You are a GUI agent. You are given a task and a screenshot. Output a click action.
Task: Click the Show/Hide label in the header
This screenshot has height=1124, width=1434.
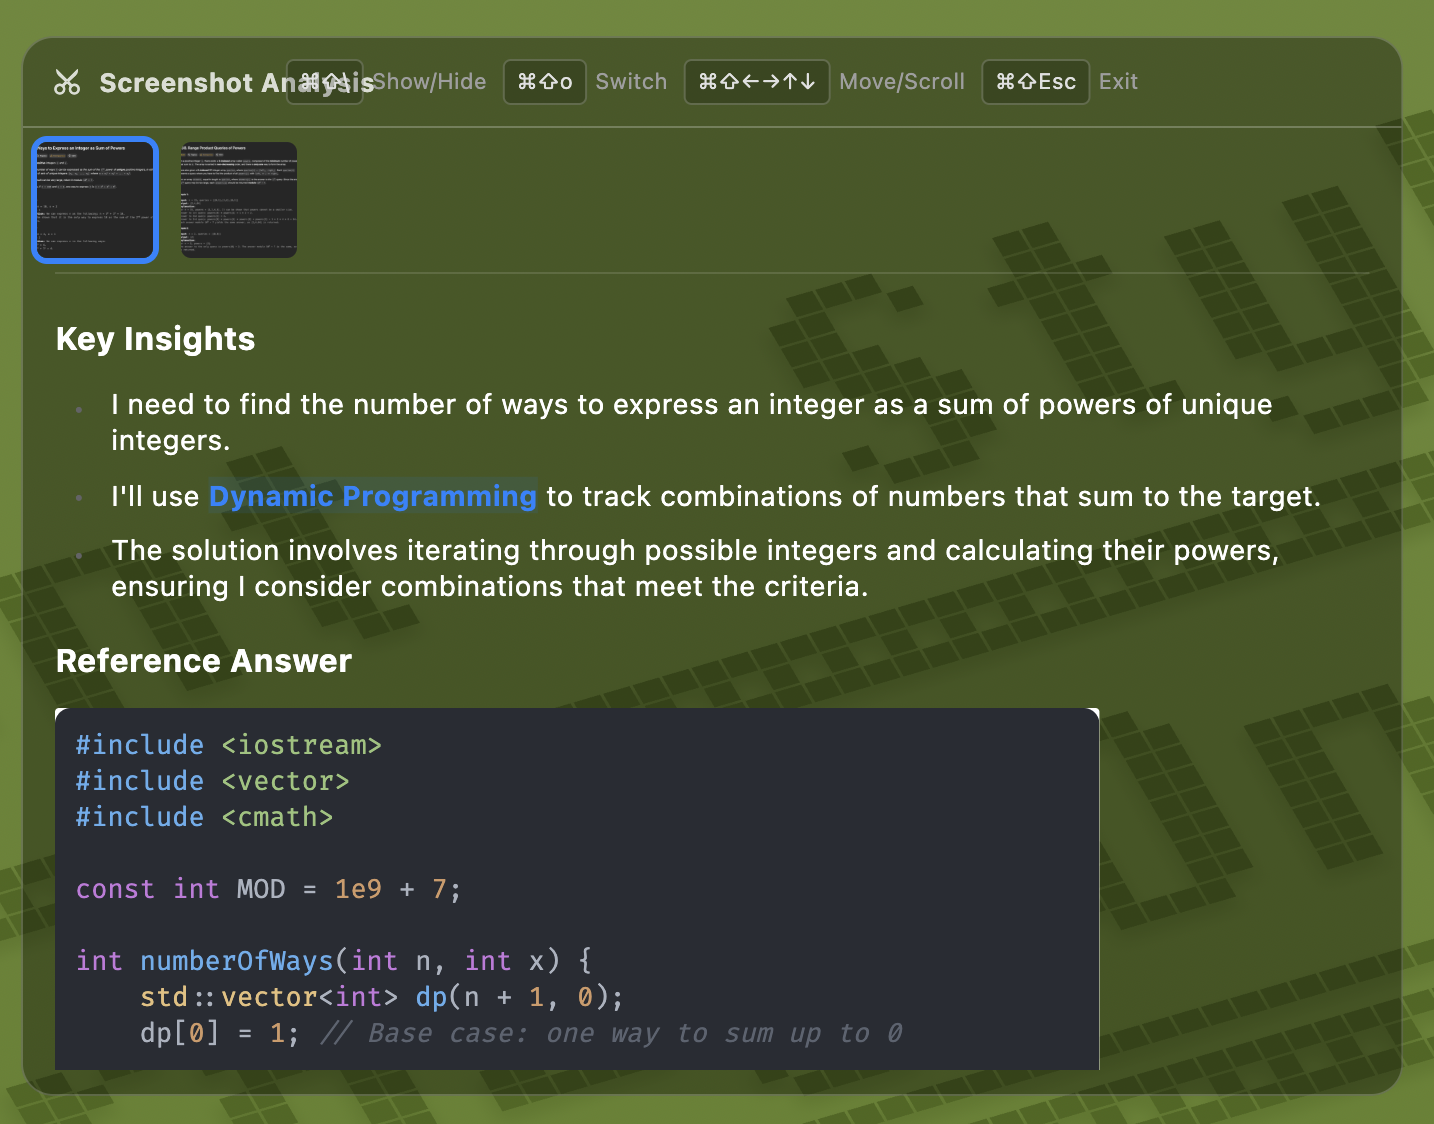click(430, 82)
